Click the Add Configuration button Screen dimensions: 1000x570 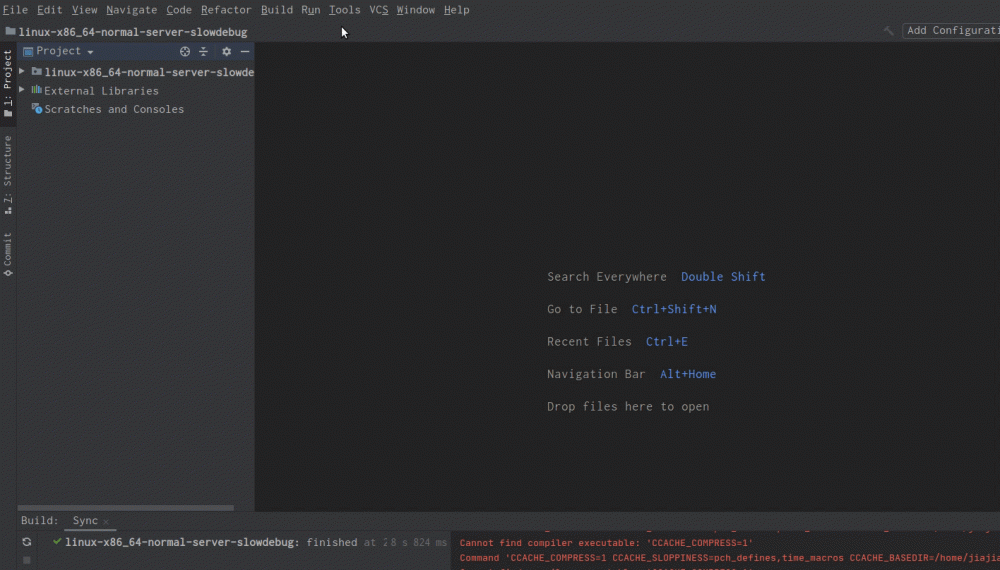click(x=952, y=31)
